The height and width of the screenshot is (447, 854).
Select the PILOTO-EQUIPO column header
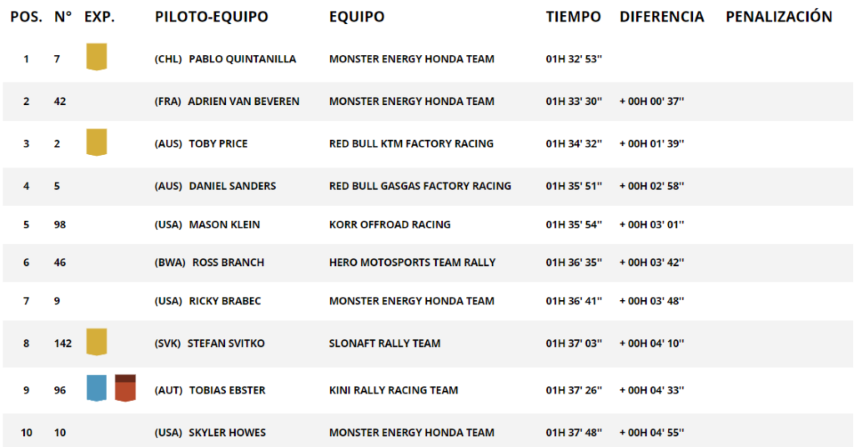tap(211, 17)
